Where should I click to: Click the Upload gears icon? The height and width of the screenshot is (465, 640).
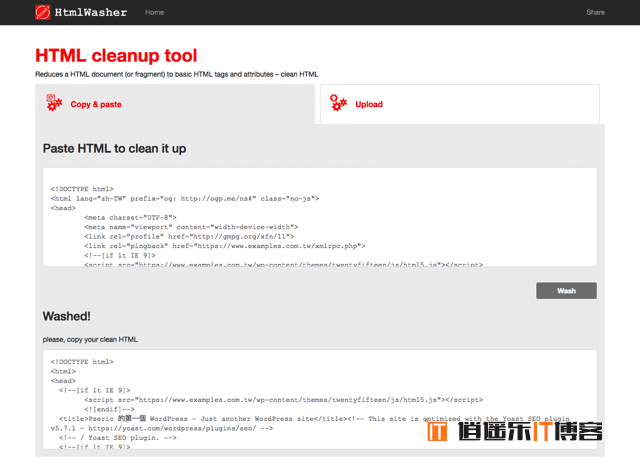coord(338,103)
